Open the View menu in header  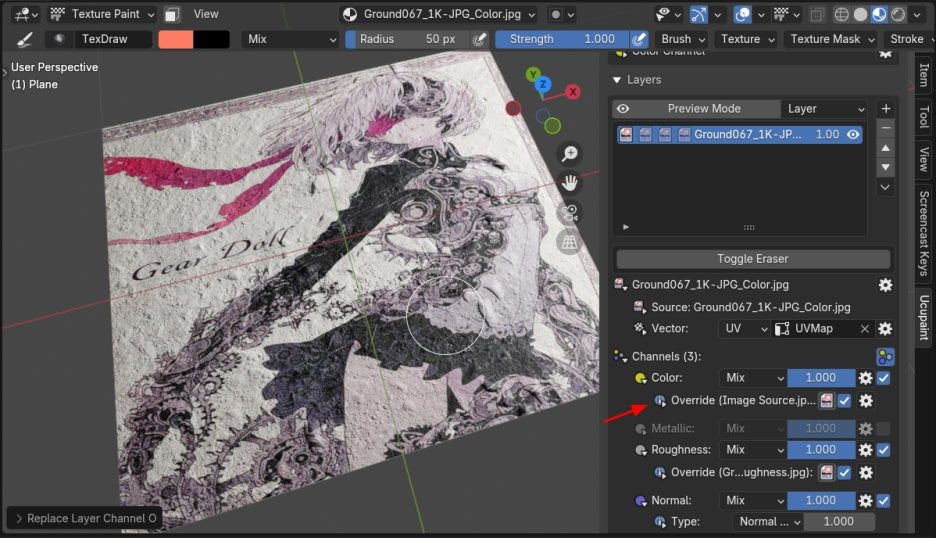(206, 14)
